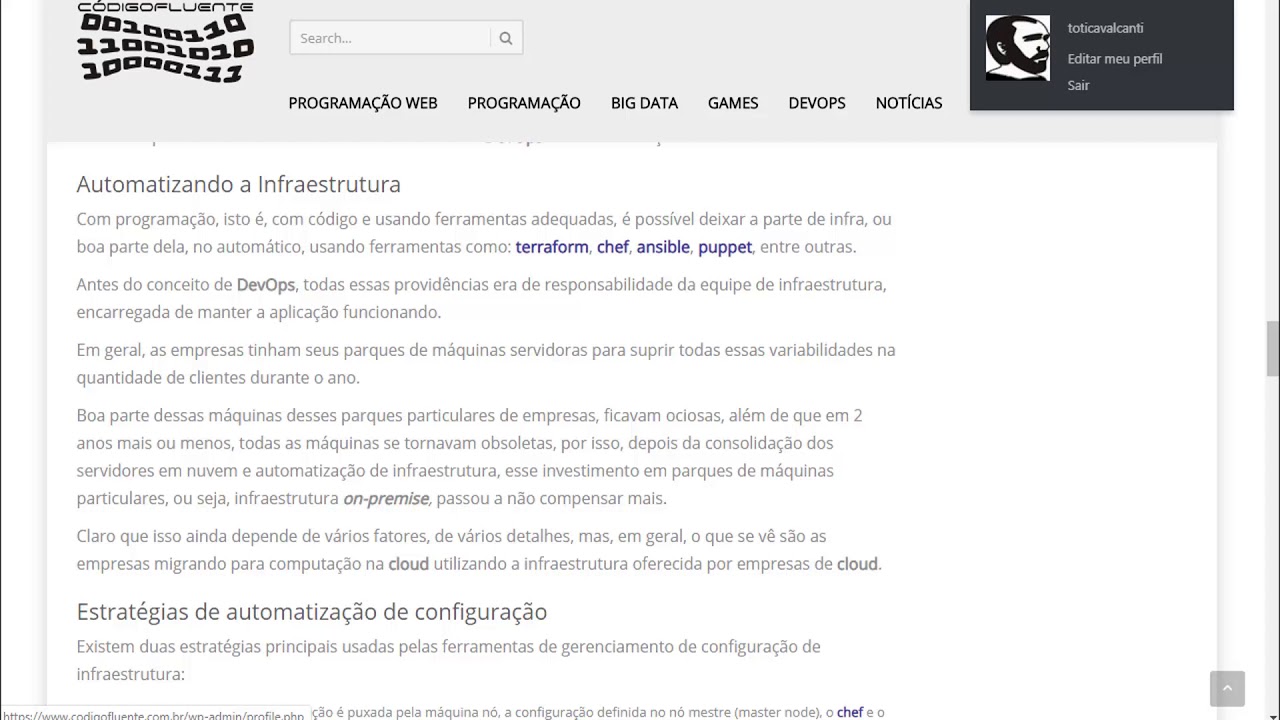1280x720 pixels.
Task: Click the italic on-premise text
Action: 386,498
